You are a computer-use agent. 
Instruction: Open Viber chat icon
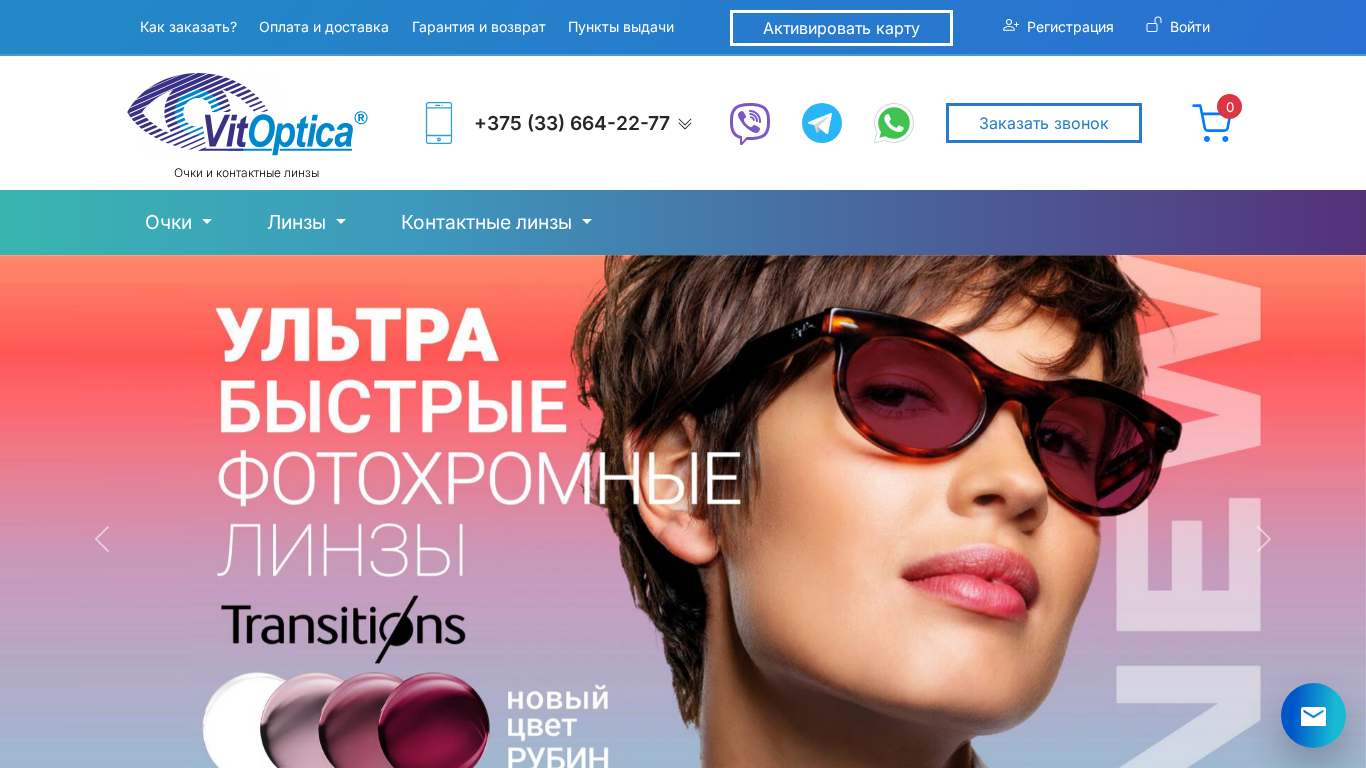click(x=750, y=123)
